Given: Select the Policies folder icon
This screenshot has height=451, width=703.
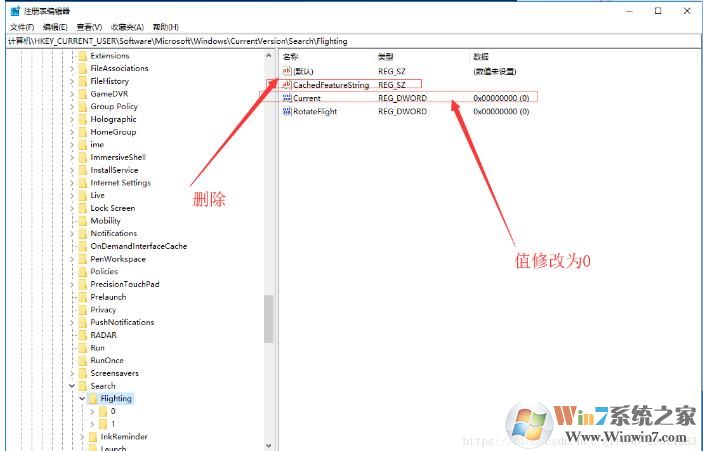Looking at the screenshot, I should (82, 271).
